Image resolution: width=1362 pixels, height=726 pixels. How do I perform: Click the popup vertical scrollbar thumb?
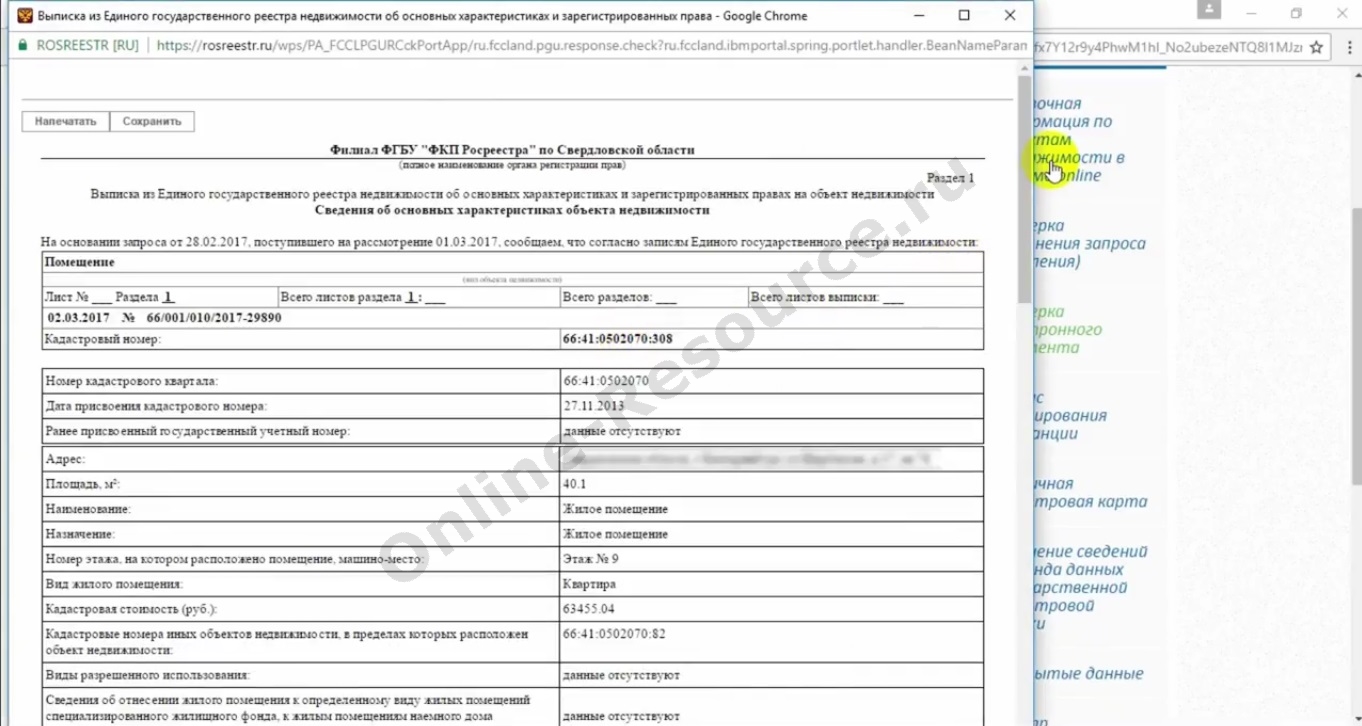1024,188
